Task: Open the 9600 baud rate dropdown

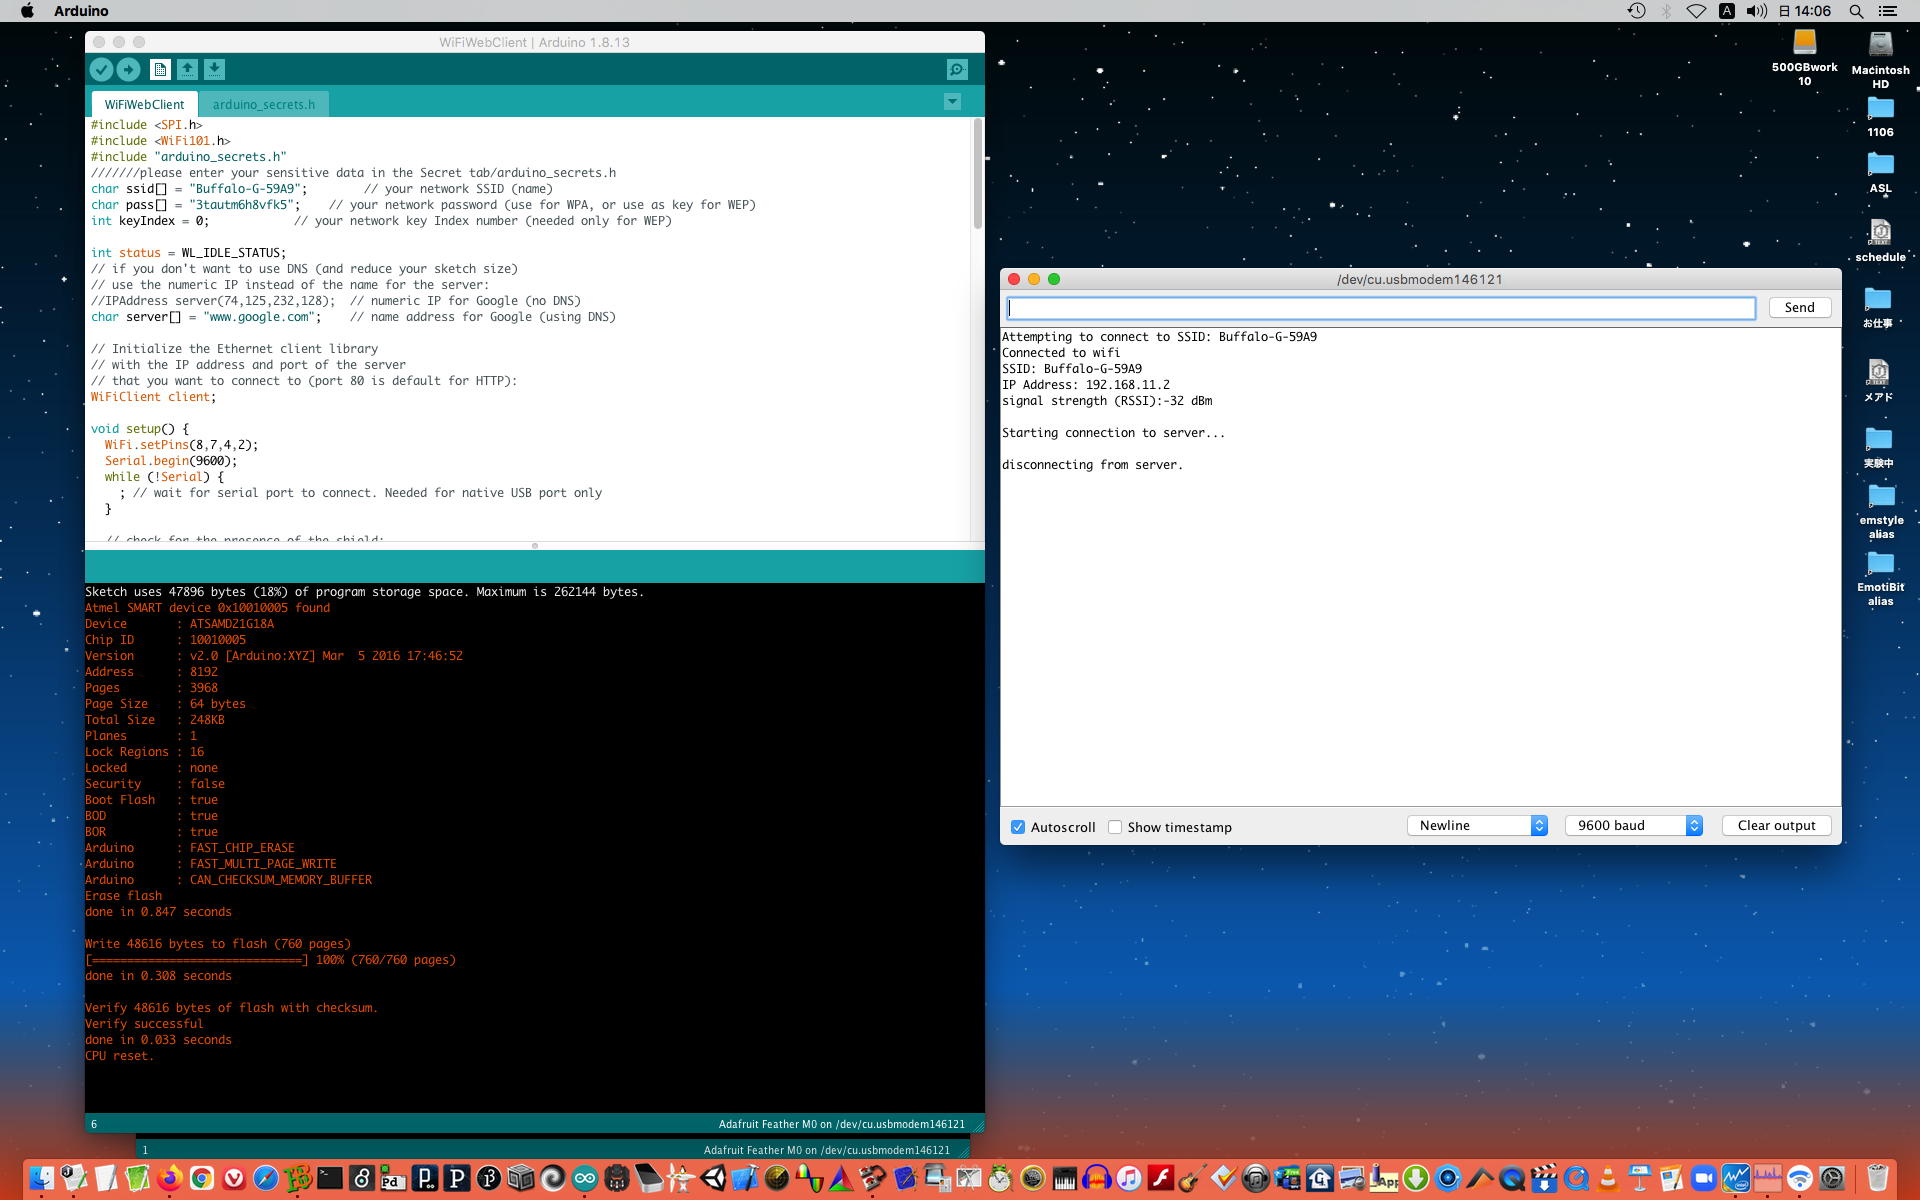Action: pyautogui.click(x=1634, y=825)
